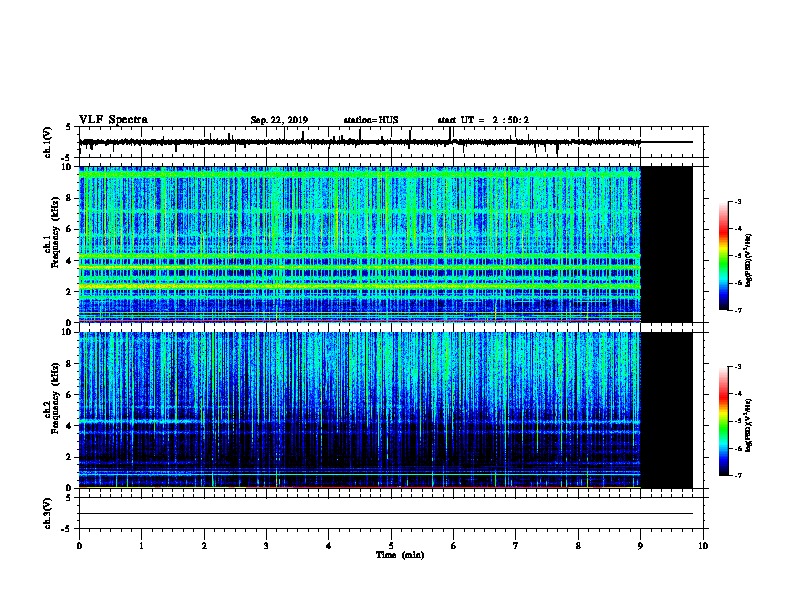Click the ch.1 spectrogram color scale bar
This screenshot has height=612, width=792.
pos(723,256)
